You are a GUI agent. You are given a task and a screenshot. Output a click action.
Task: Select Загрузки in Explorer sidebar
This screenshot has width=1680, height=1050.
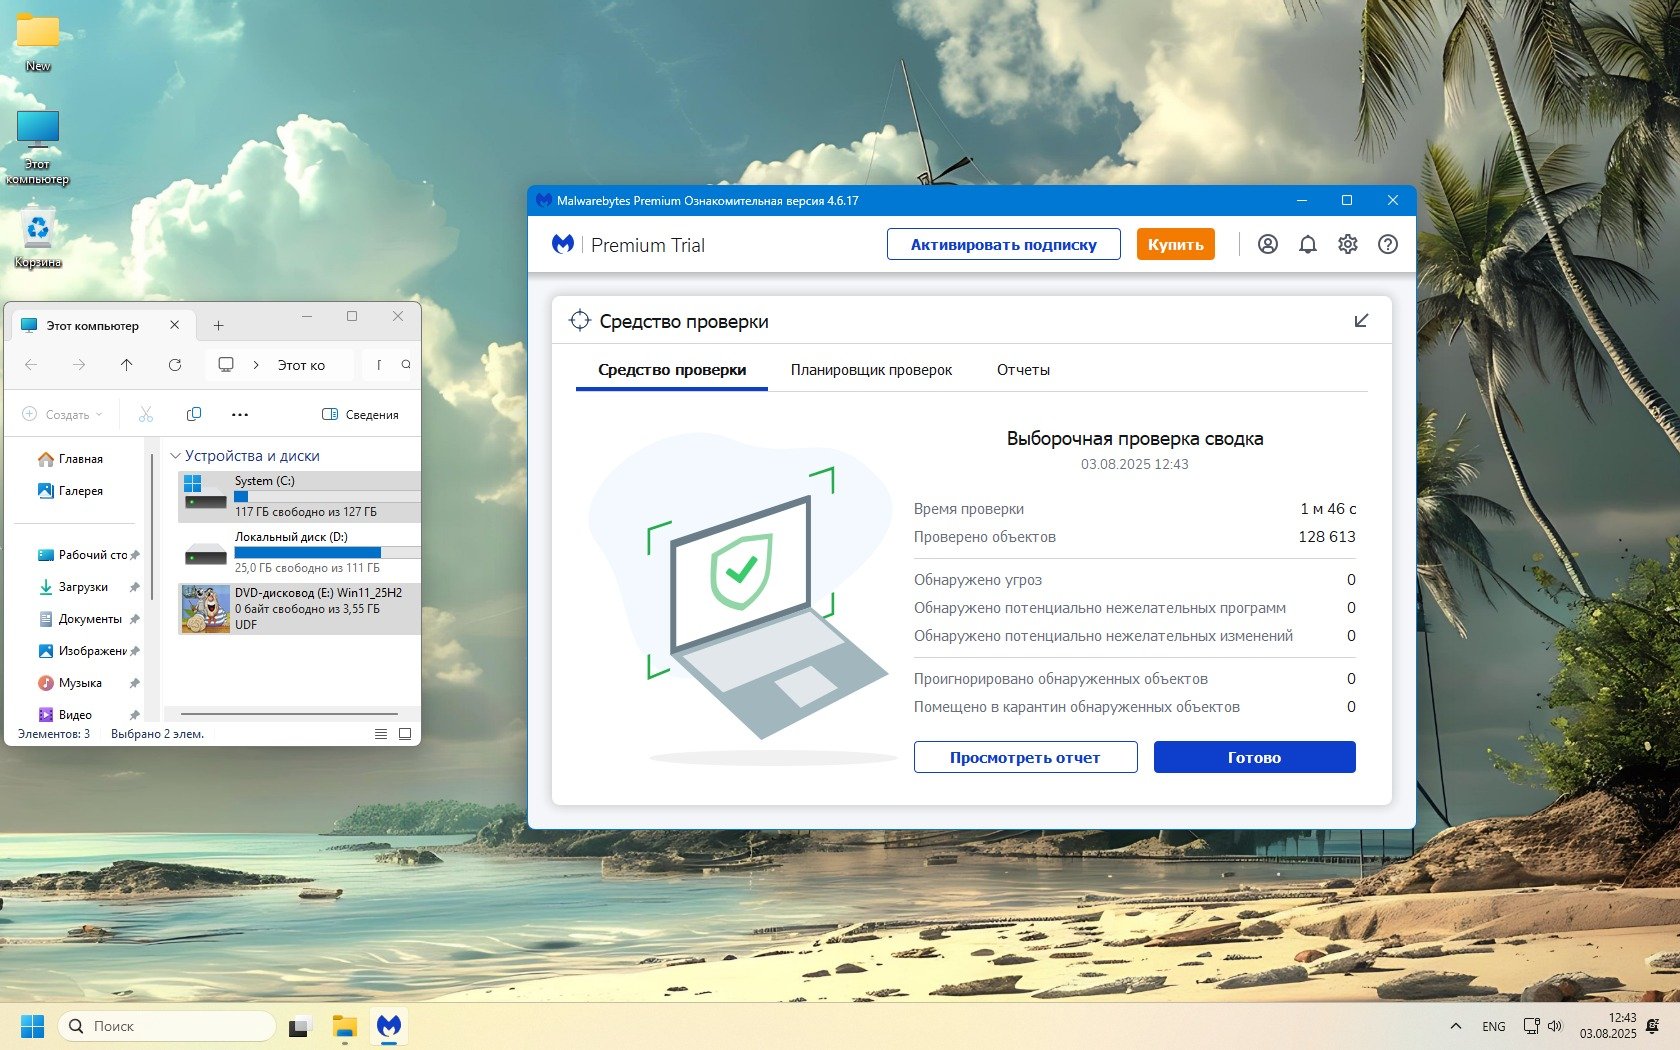pyautogui.click(x=82, y=587)
